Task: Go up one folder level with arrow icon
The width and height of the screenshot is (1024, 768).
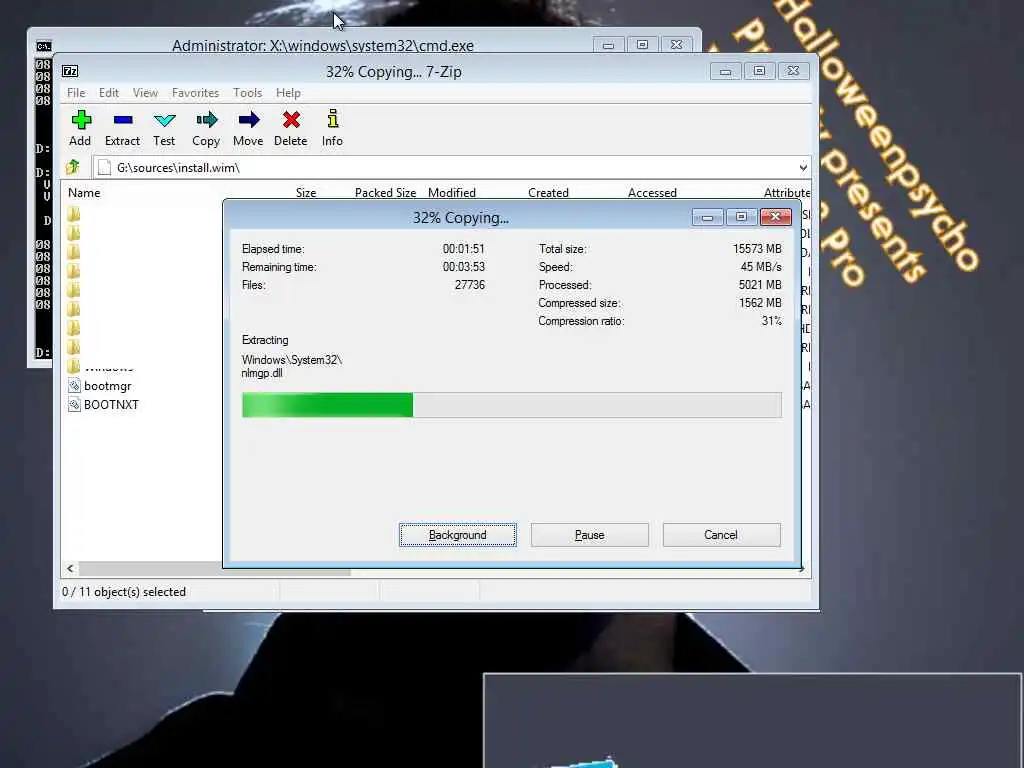Action: (x=73, y=167)
